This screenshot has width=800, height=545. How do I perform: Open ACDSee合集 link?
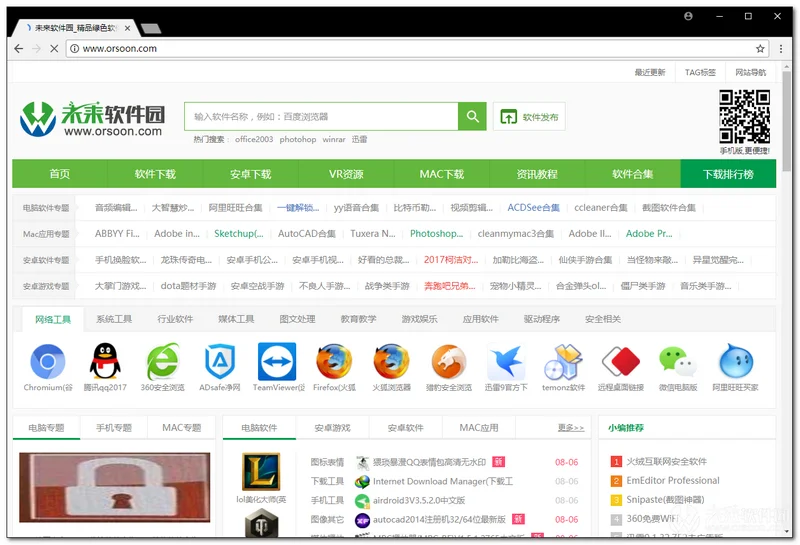point(533,208)
